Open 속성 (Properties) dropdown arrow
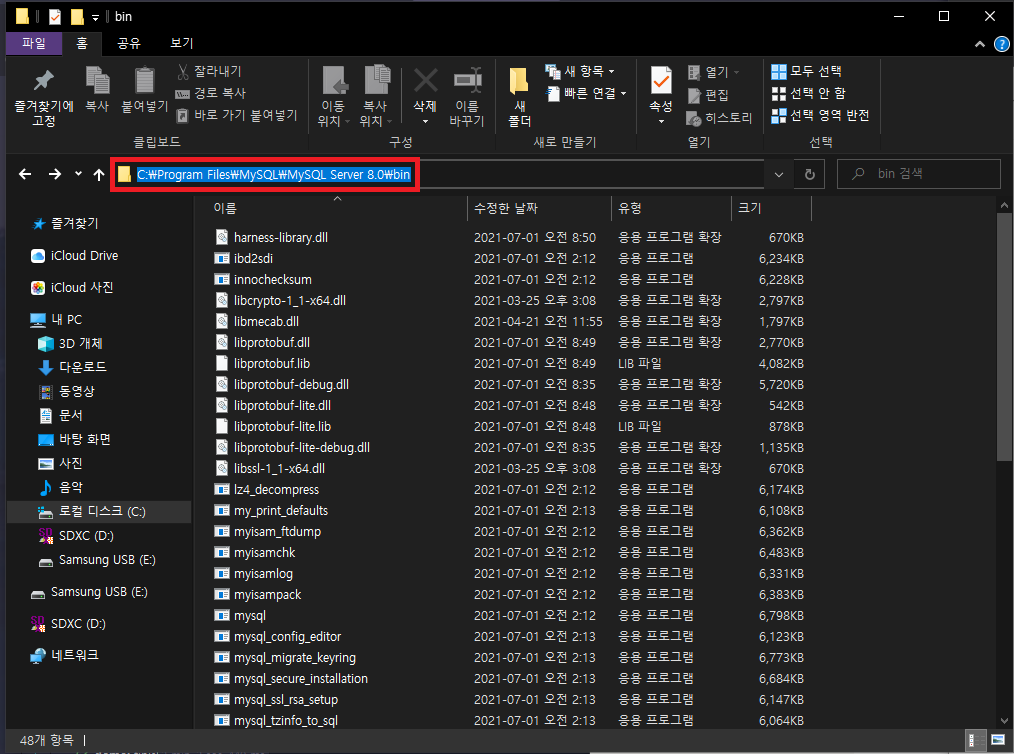 [x=661, y=122]
